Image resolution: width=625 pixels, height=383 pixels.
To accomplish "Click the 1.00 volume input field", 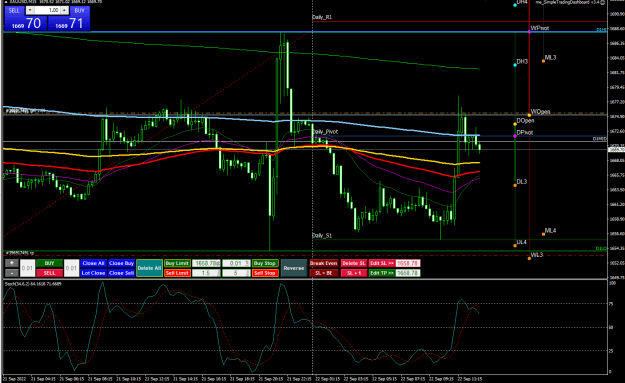I will 47,10.
